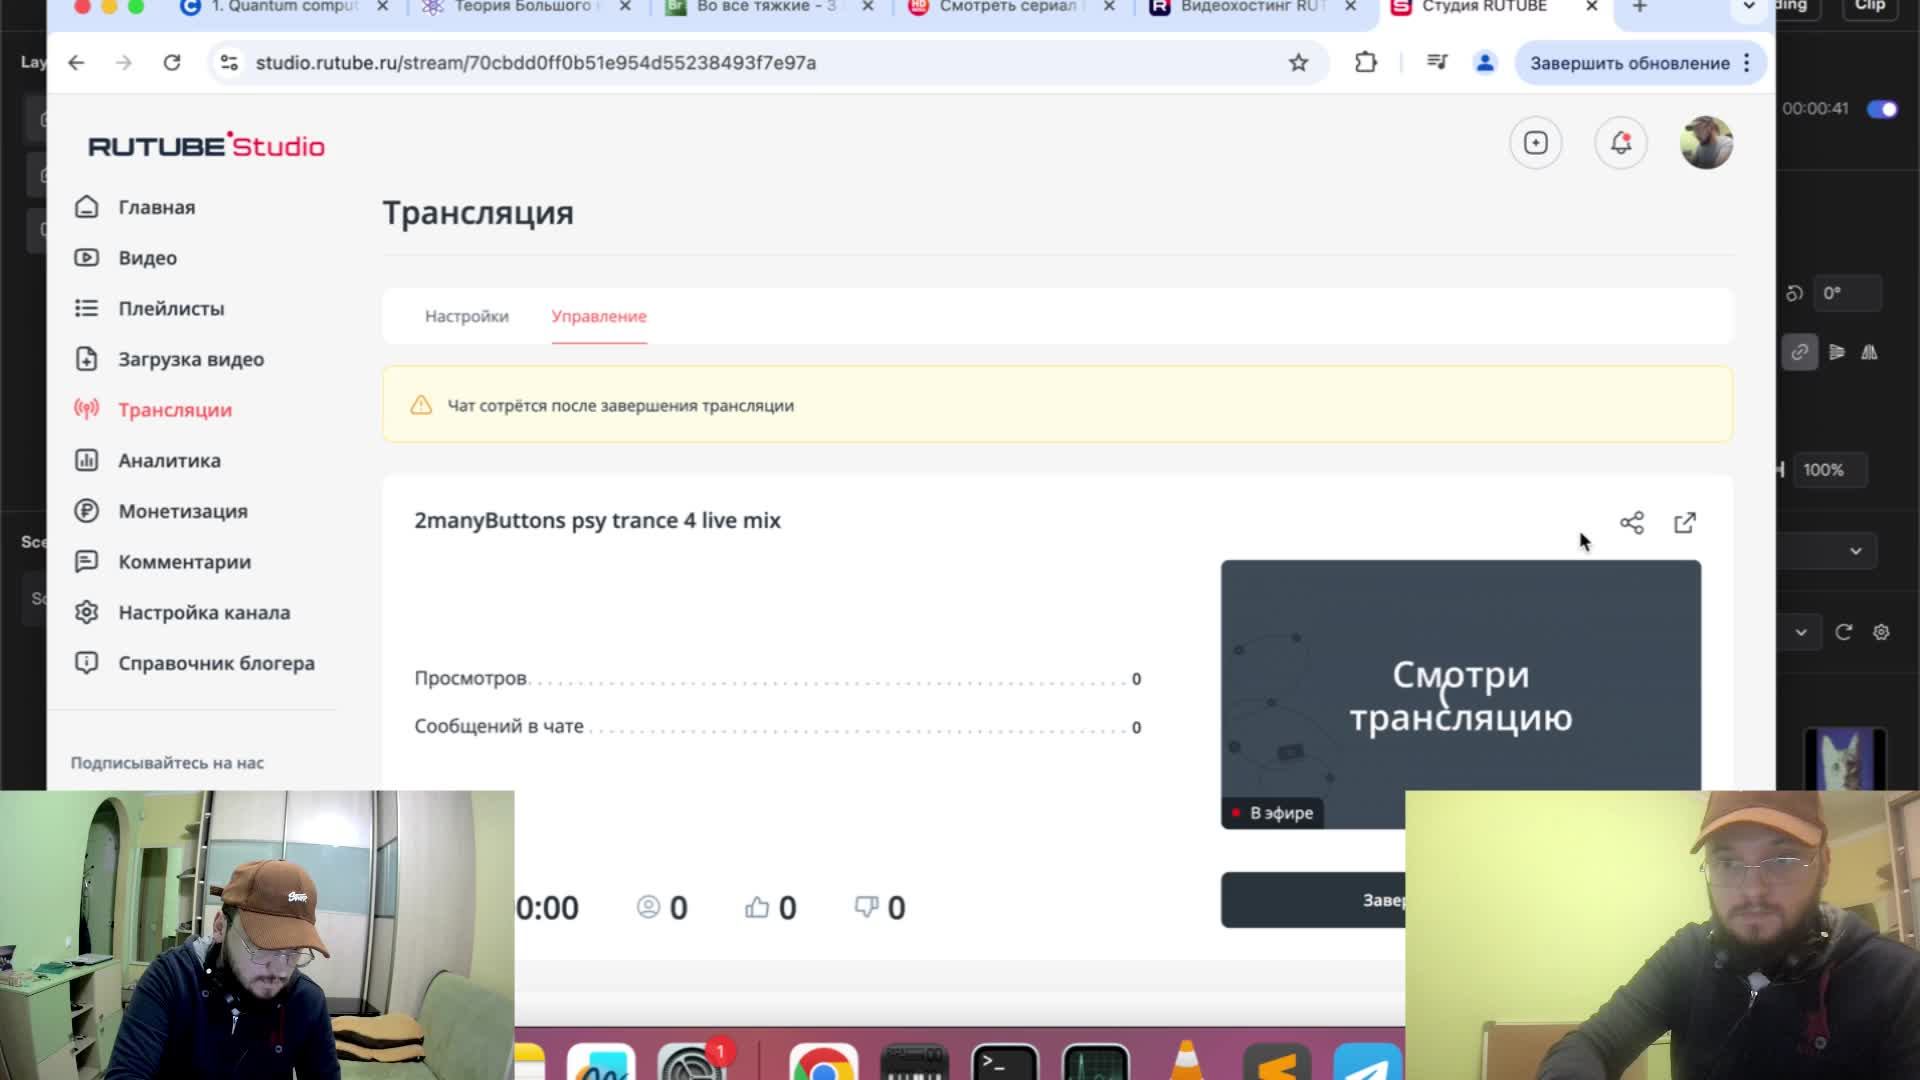This screenshot has width=1920, height=1080.
Task: Go back in browser history
Action: [x=76, y=63]
